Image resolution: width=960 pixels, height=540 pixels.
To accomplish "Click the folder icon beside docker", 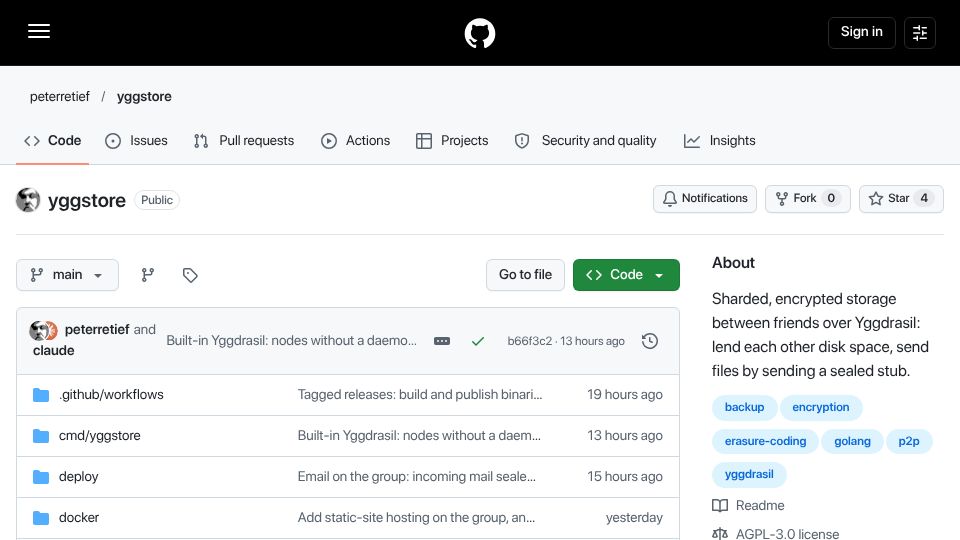I will point(41,518).
